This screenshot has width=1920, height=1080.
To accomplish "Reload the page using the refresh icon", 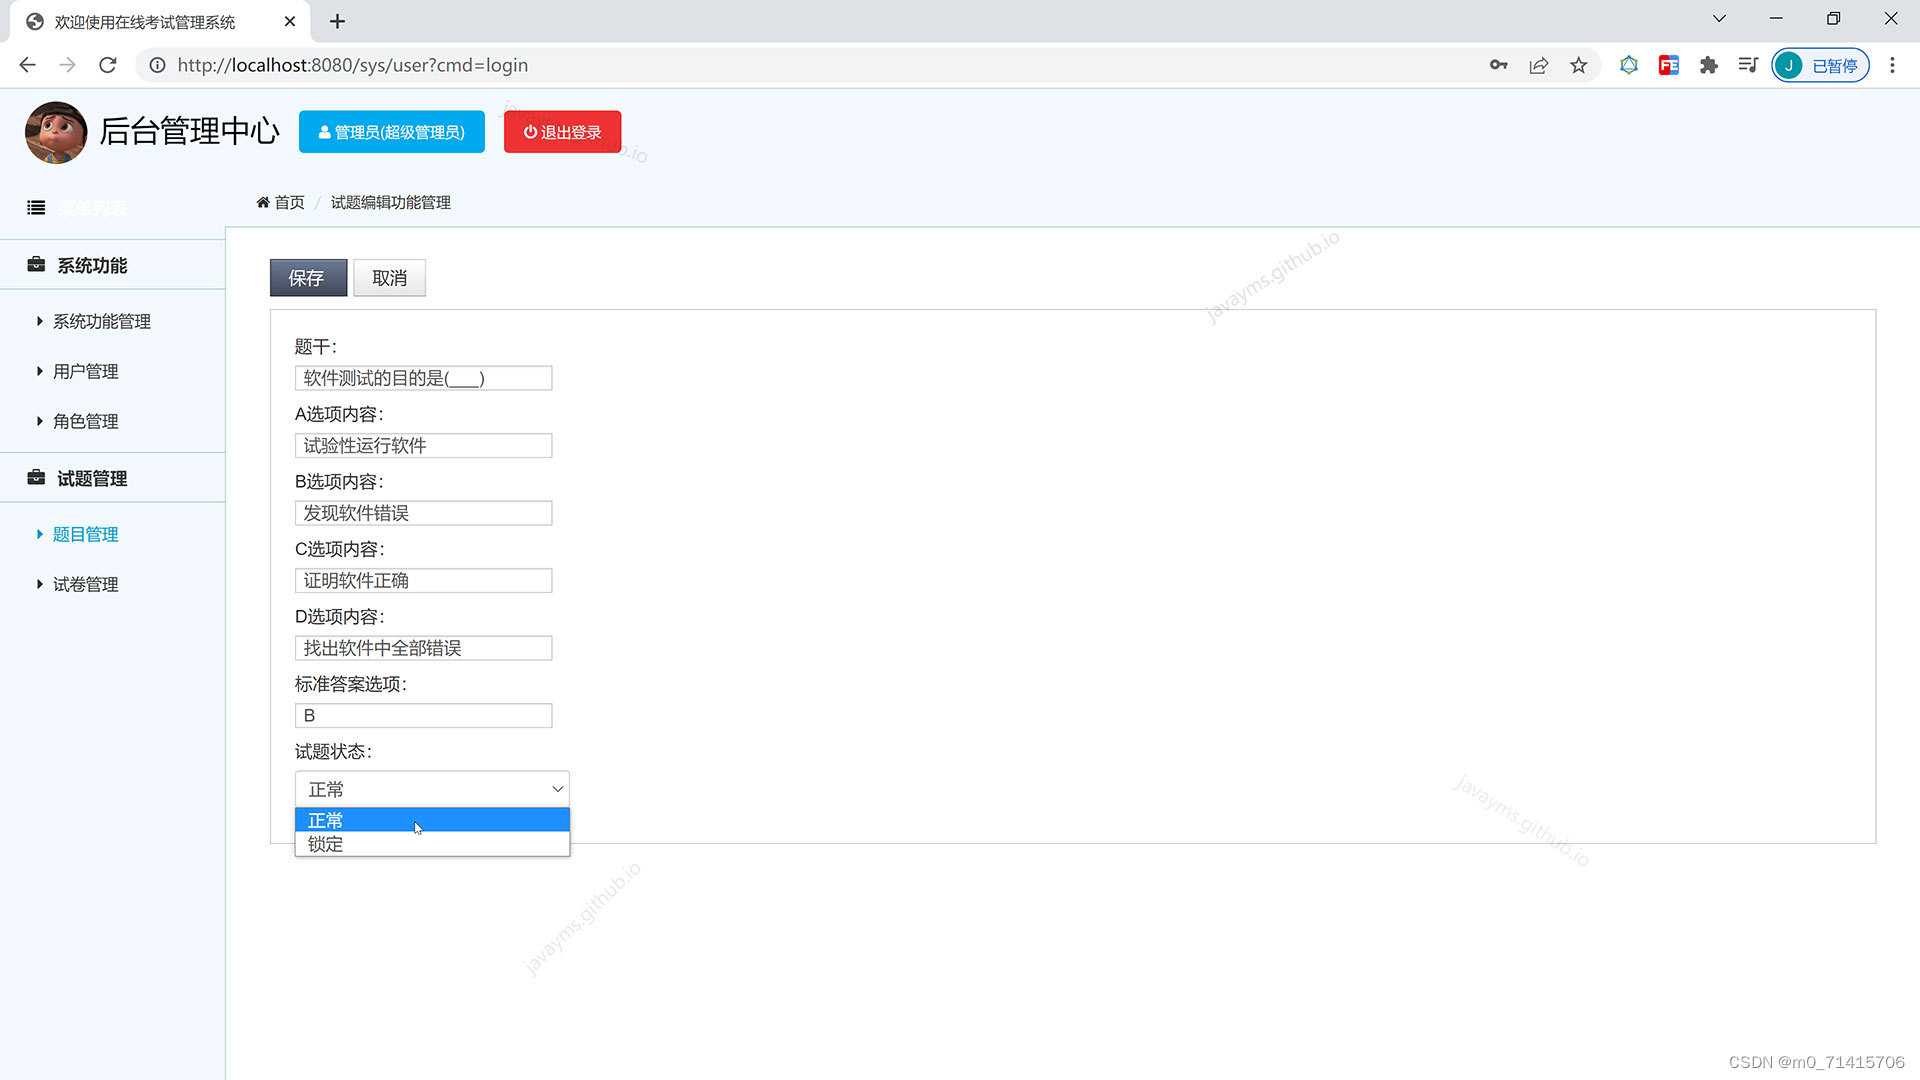I will (107, 65).
